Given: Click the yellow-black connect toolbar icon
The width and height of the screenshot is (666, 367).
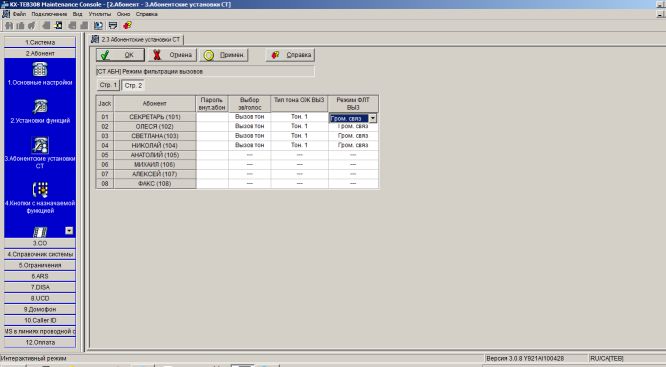Looking at the screenshot, I should point(59,25).
